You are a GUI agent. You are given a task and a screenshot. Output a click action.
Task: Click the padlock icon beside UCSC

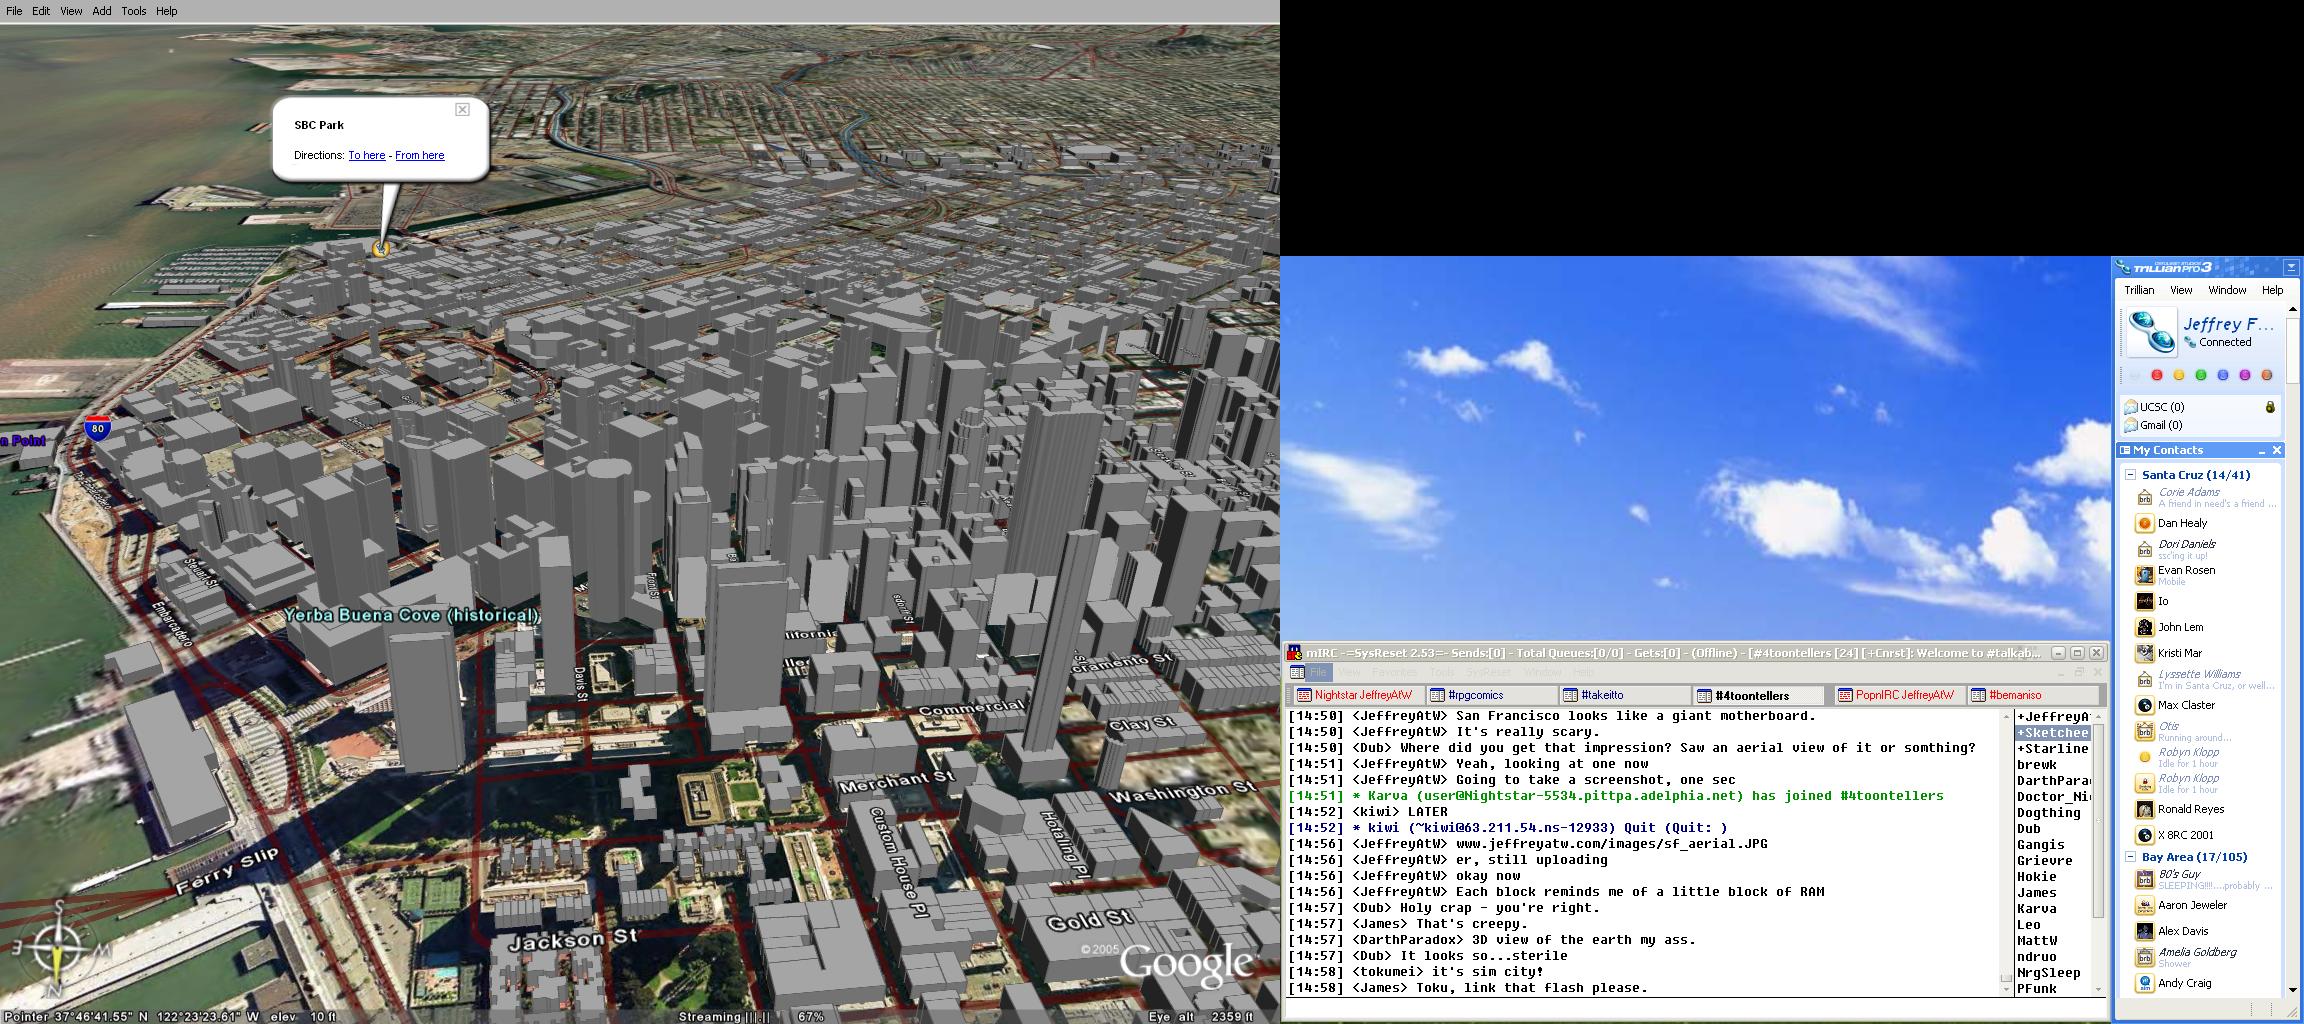(x=2270, y=407)
